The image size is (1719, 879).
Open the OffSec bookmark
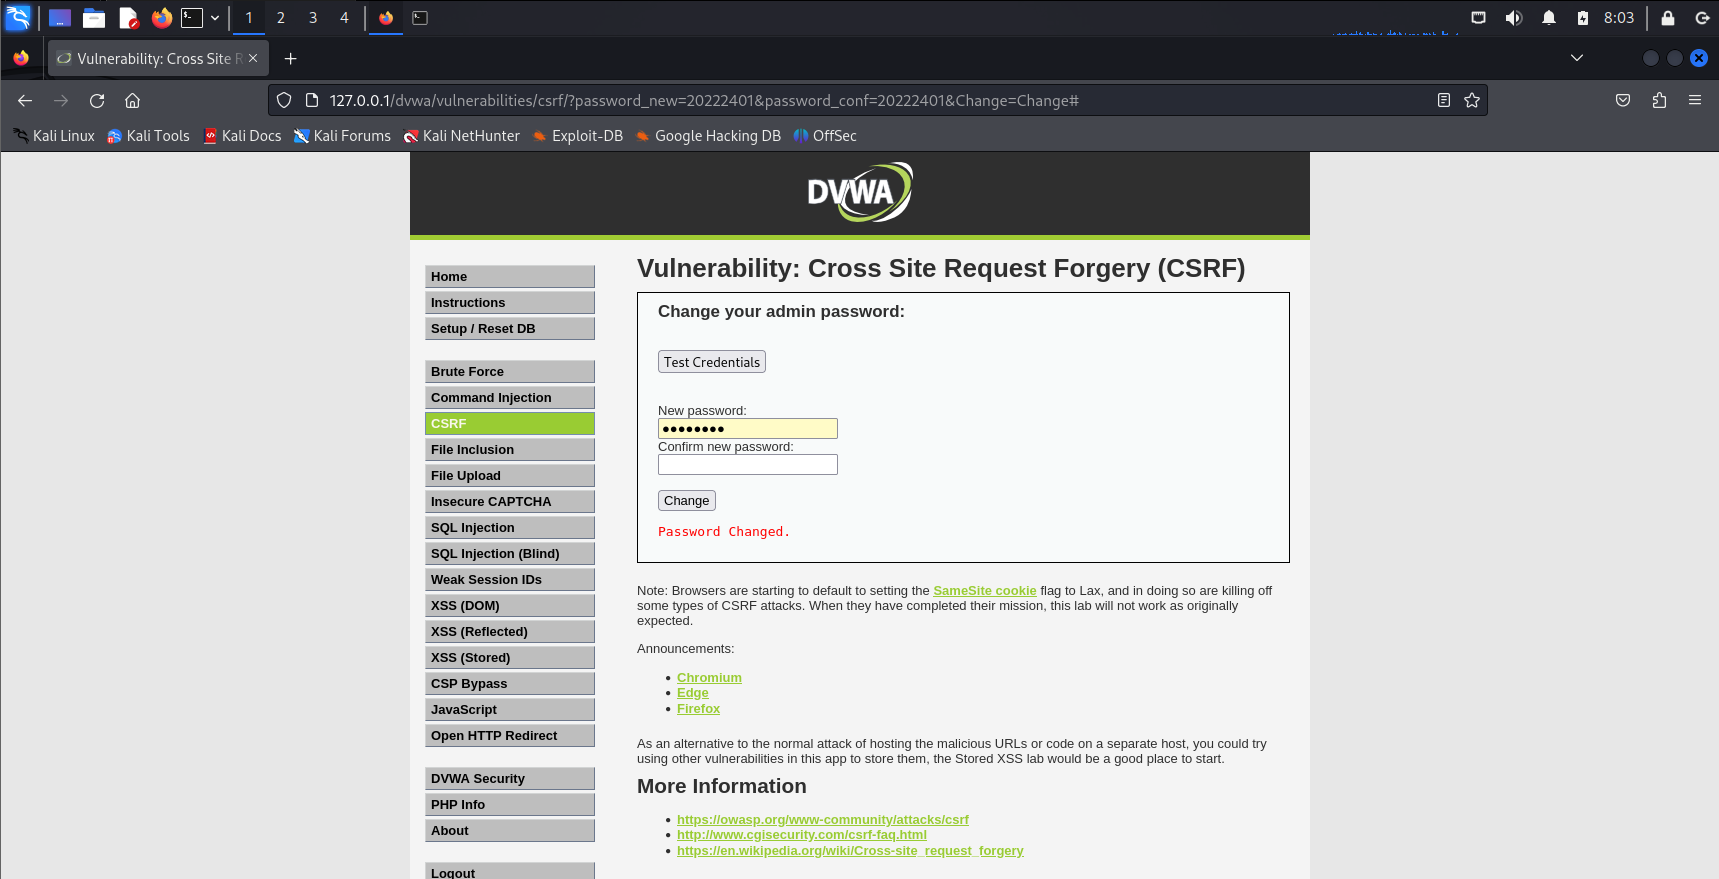(x=825, y=136)
